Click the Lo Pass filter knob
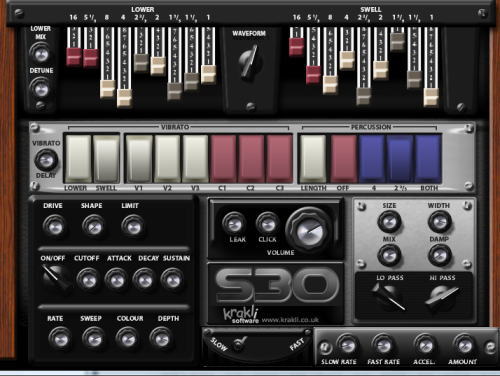The height and width of the screenshot is (376, 500). point(388,297)
